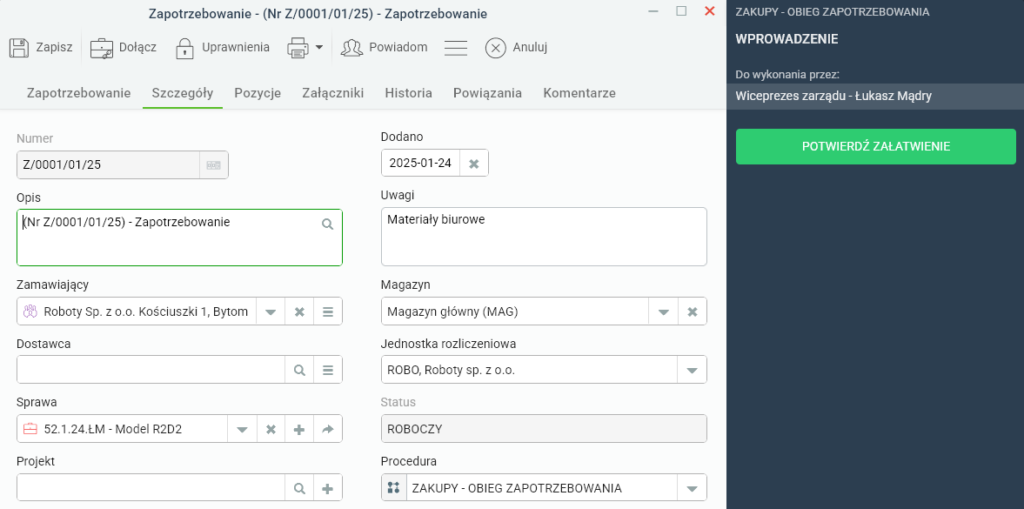Expand the Magazyn dropdown arrow
This screenshot has height=509, width=1024.
664,312
